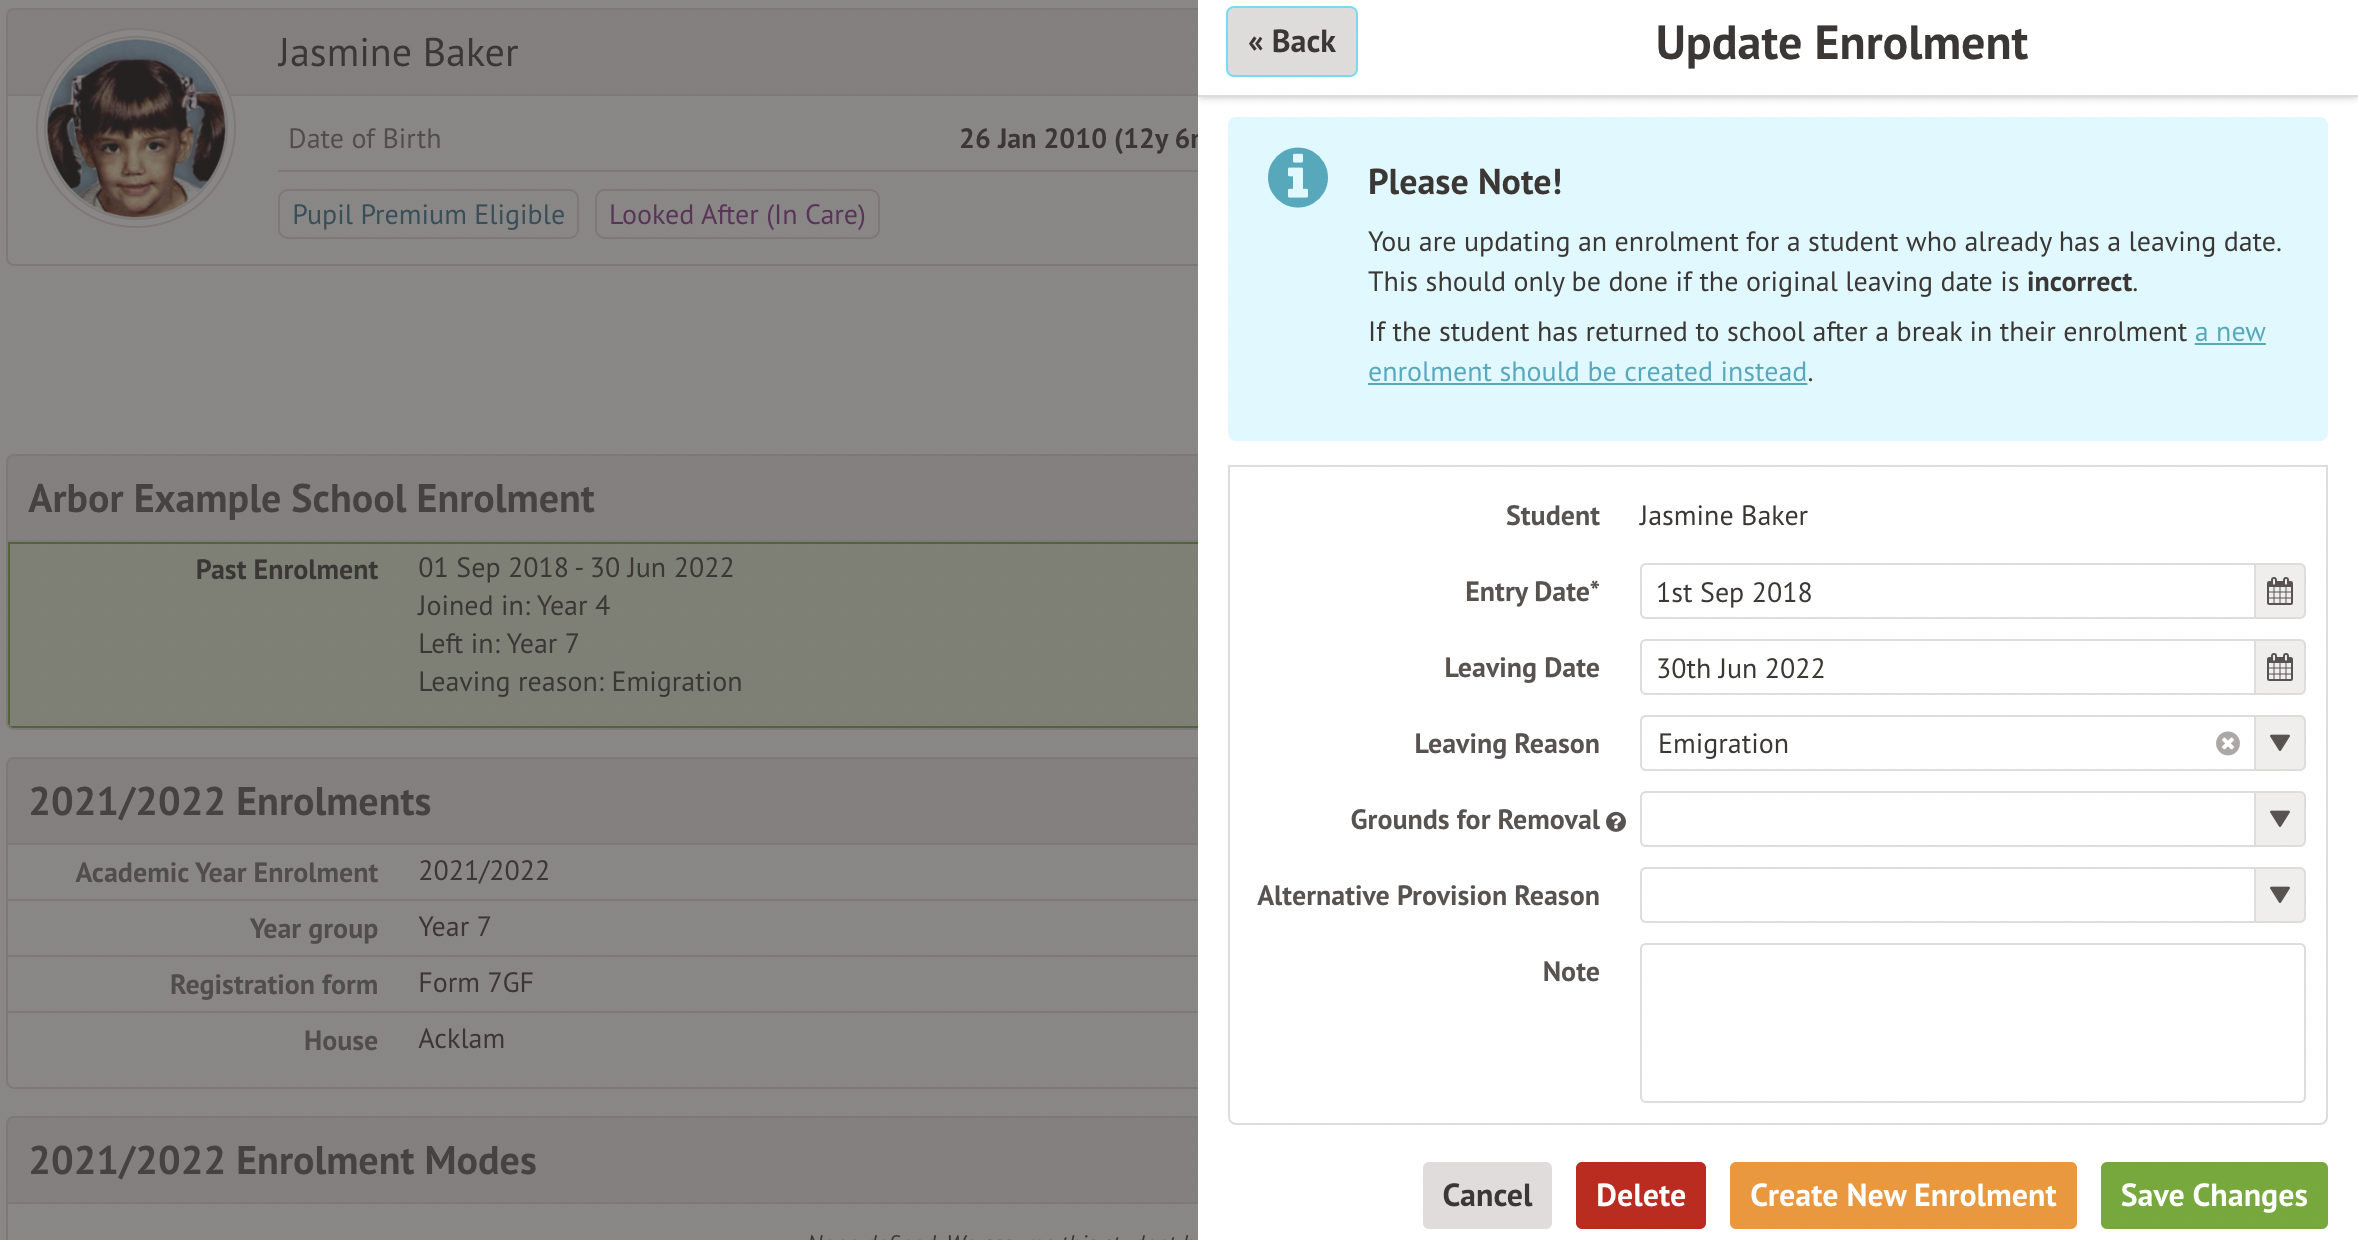
Task: Open Leaving Date calendar picker icon
Action: tap(2279, 668)
